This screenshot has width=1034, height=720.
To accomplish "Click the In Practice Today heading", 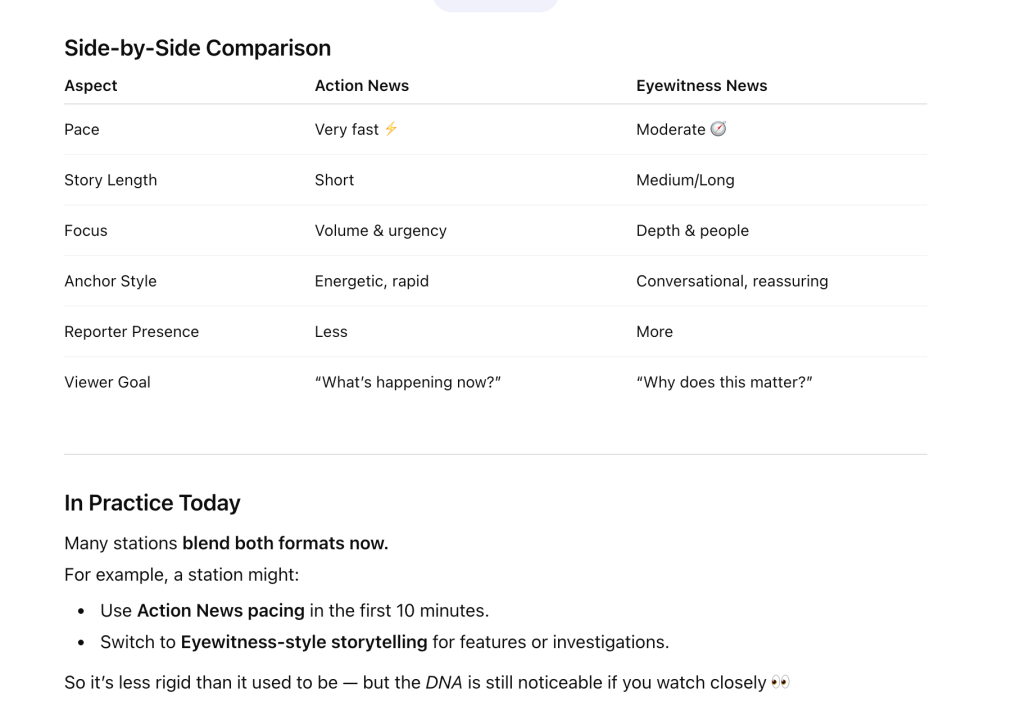I will click(152, 503).
